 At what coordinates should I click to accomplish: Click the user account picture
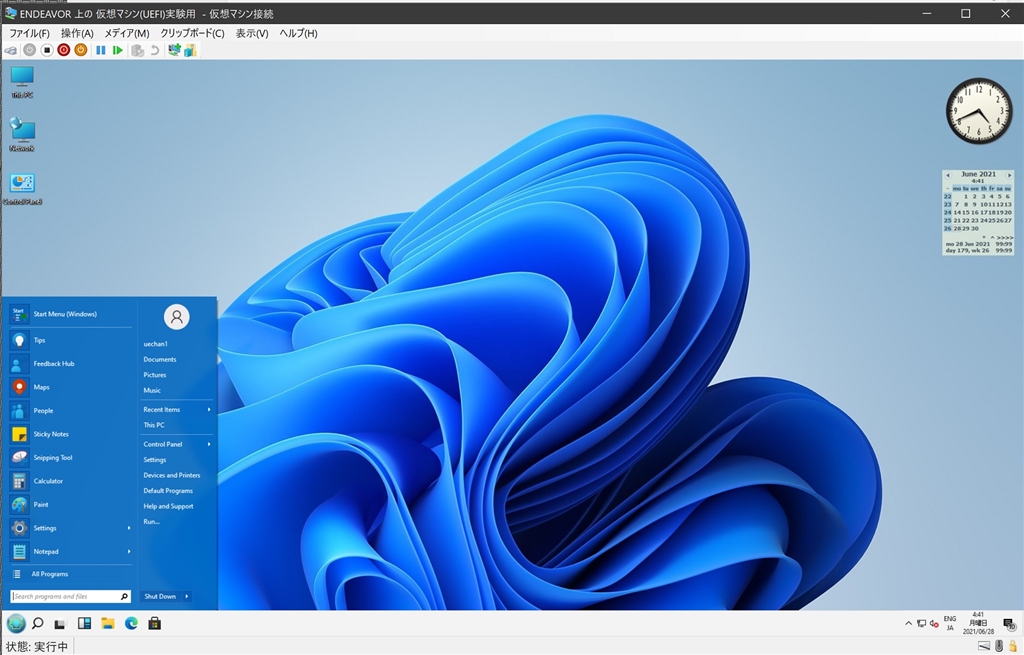pyautogui.click(x=176, y=317)
